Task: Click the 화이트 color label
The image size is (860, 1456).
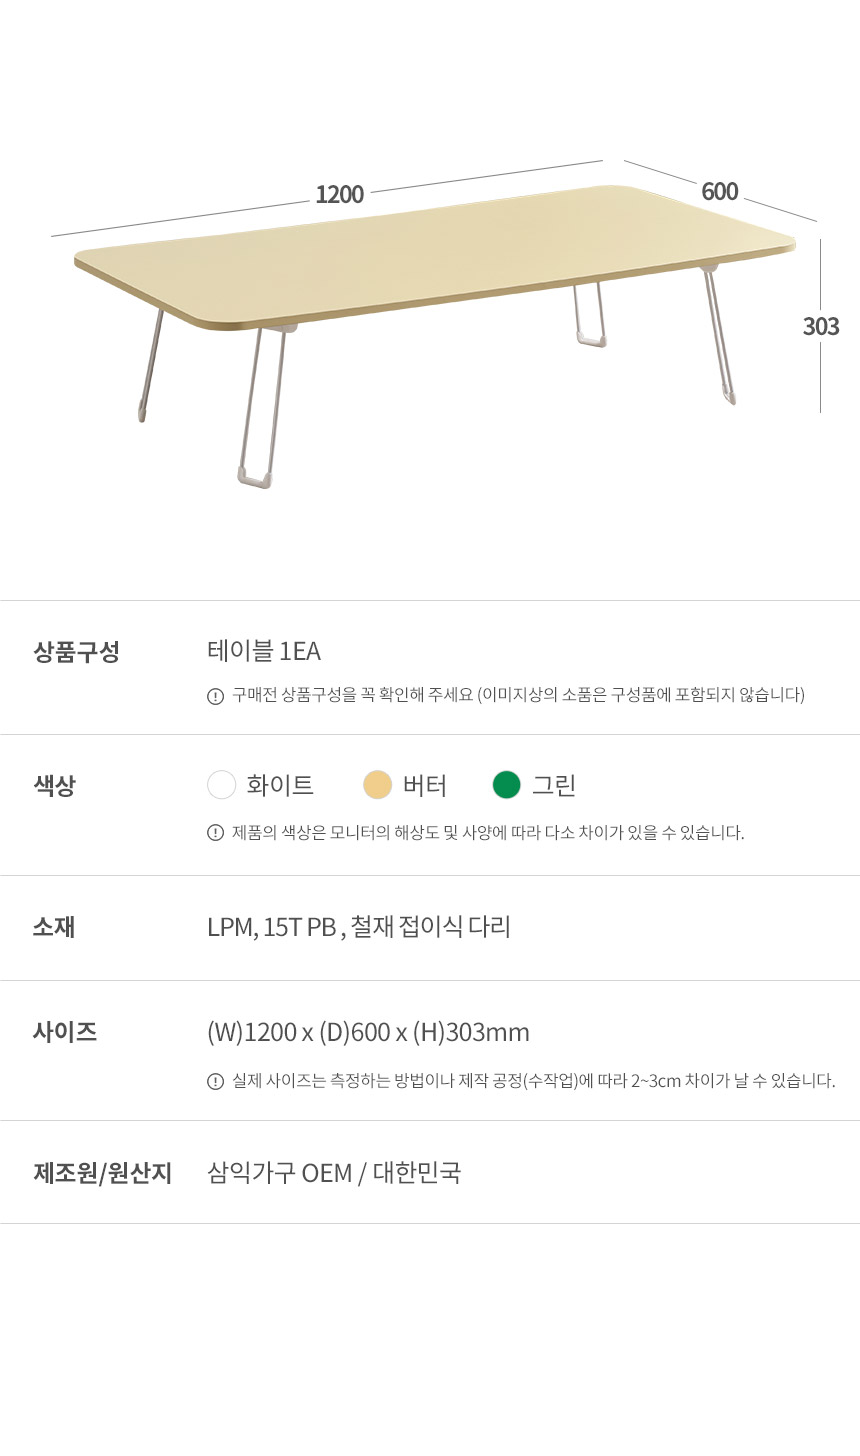Action: [280, 786]
